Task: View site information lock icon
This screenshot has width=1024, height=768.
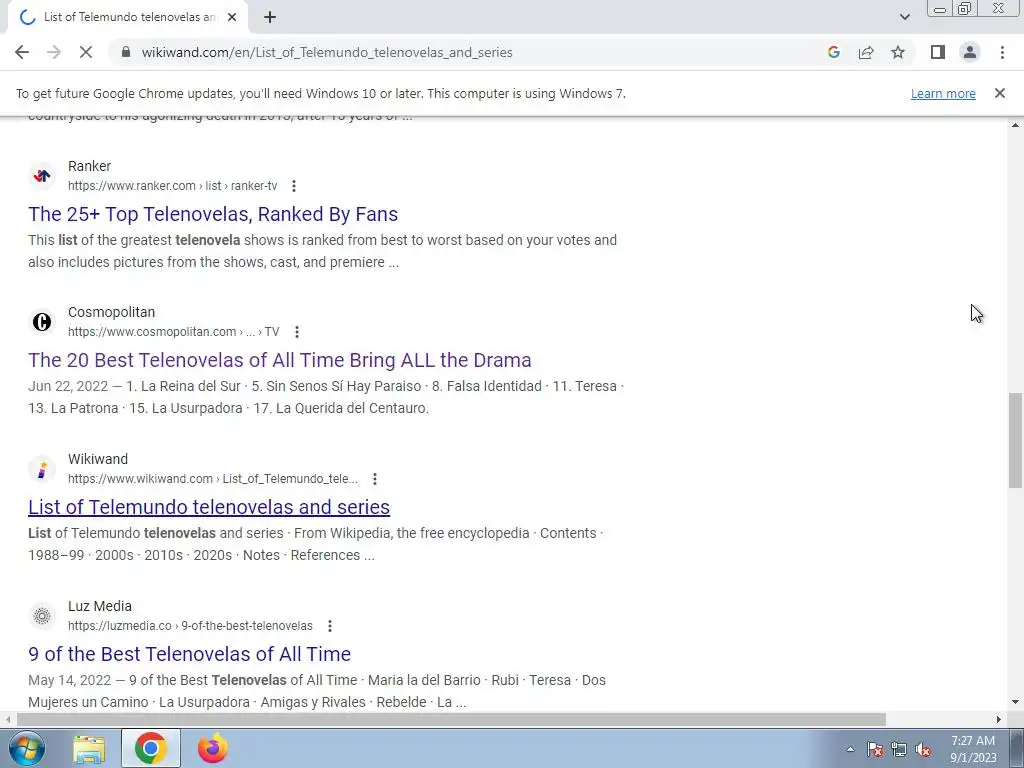Action: click(127, 52)
